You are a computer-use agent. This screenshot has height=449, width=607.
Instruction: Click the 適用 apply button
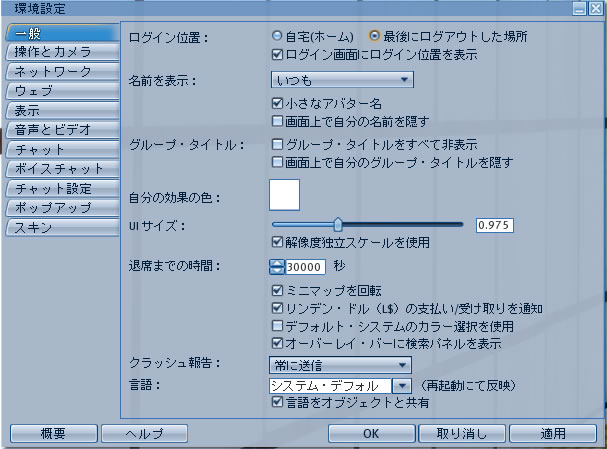tap(553, 433)
